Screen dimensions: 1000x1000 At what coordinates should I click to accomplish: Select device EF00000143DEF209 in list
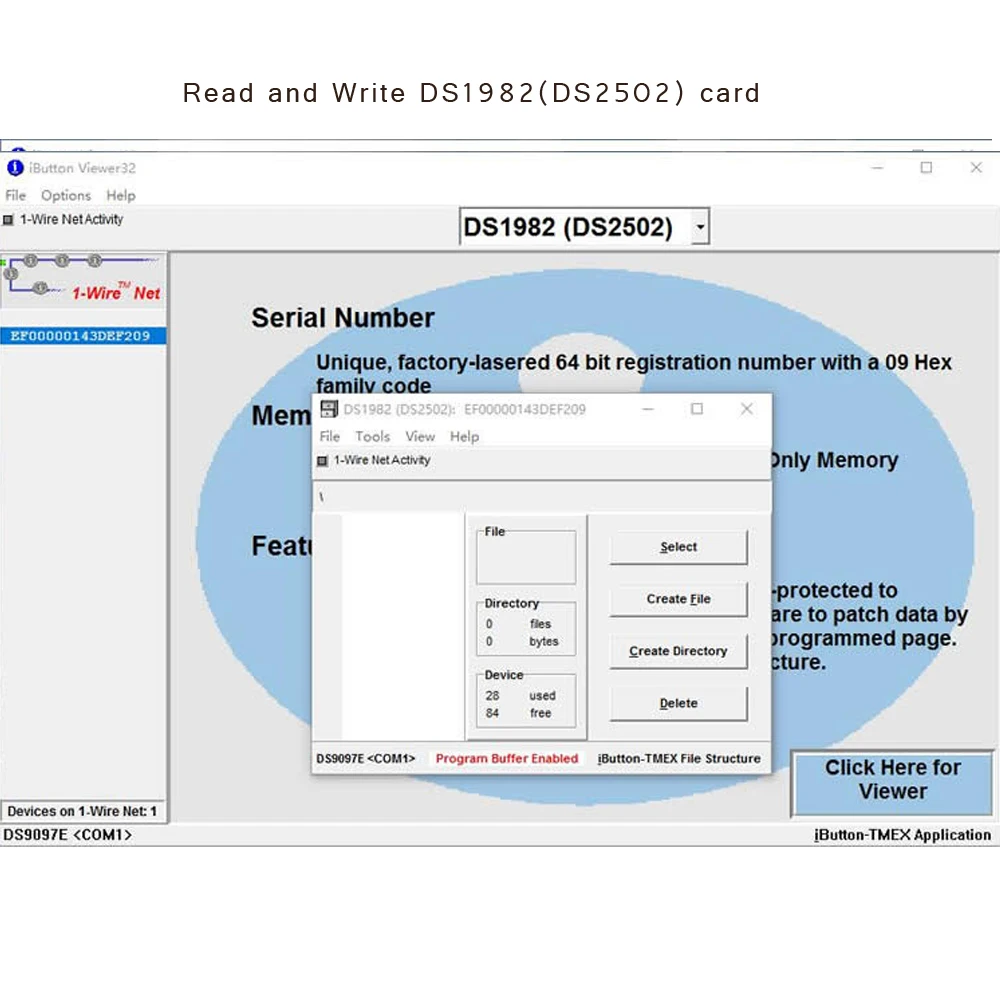click(83, 336)
